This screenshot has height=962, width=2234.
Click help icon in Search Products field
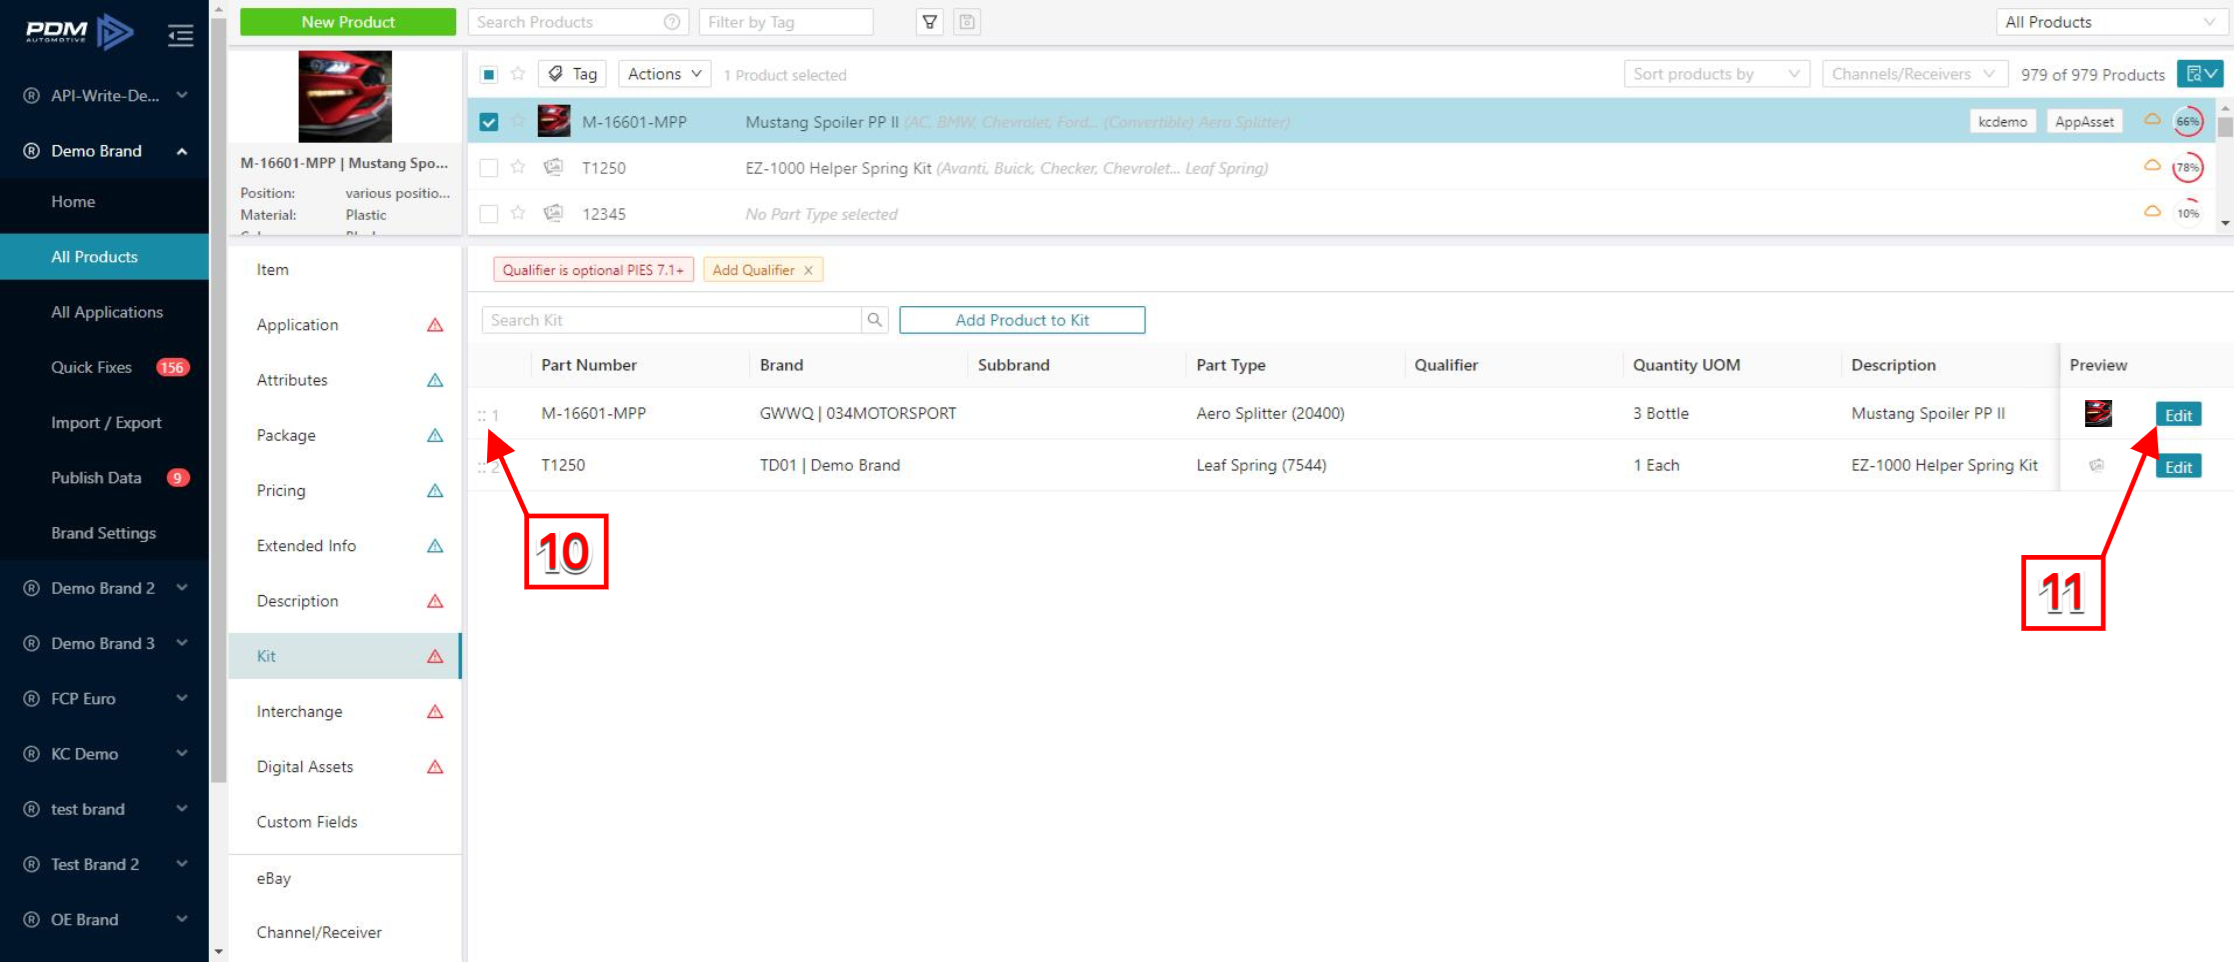tap(672, 22)
